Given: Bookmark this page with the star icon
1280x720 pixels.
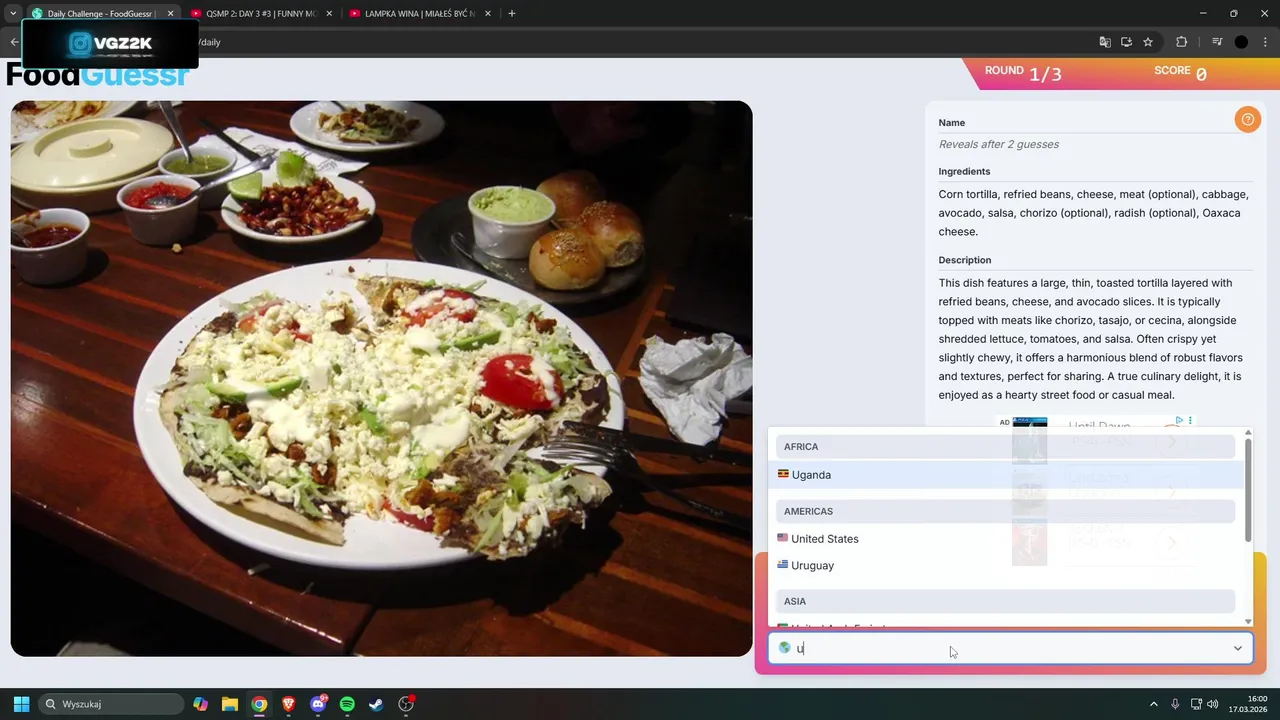Looking at the screenshot, I should tap(1148, 42).
